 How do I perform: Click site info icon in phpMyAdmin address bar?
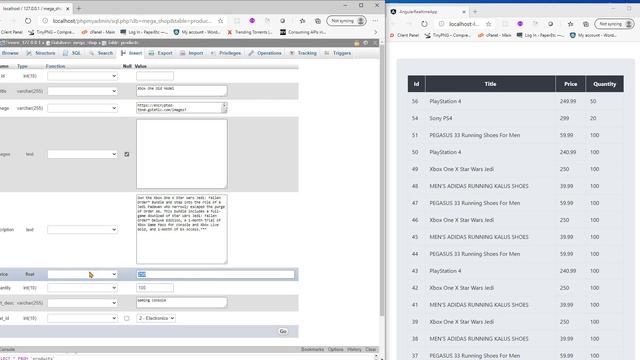[45, 21]
